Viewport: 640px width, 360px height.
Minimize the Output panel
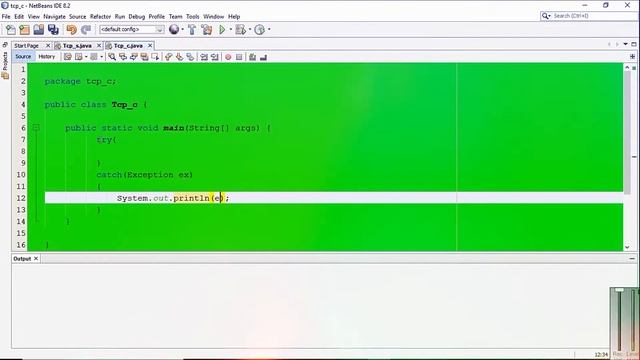click(632, 258)
